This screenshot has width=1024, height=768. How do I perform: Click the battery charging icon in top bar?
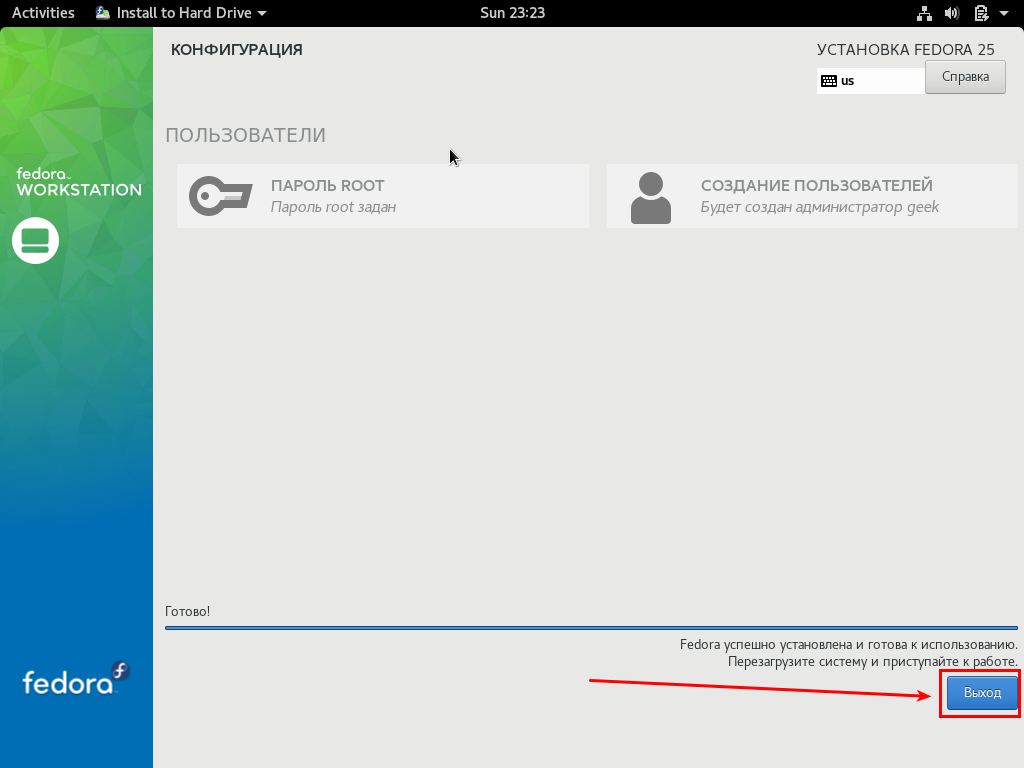tap(981, 13)
